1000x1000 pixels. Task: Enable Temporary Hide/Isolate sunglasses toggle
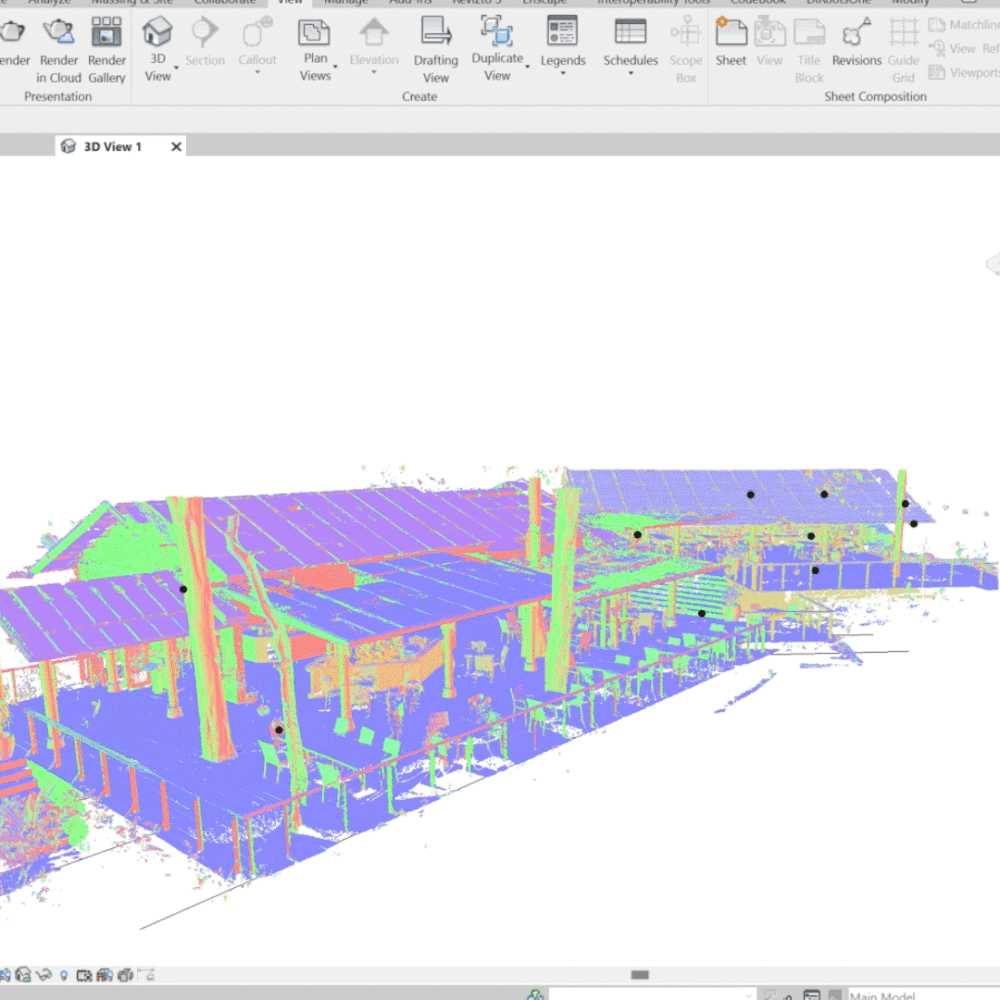click(x=42, y=973)
